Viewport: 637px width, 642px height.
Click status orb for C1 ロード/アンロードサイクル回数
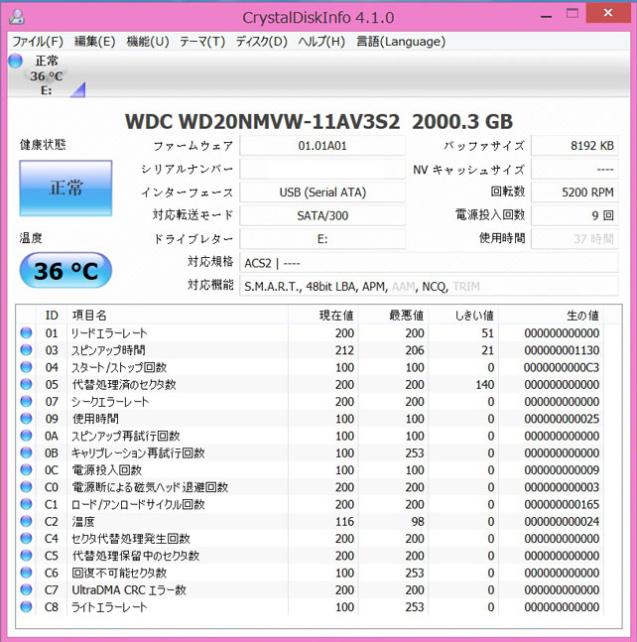click(26, 504)
